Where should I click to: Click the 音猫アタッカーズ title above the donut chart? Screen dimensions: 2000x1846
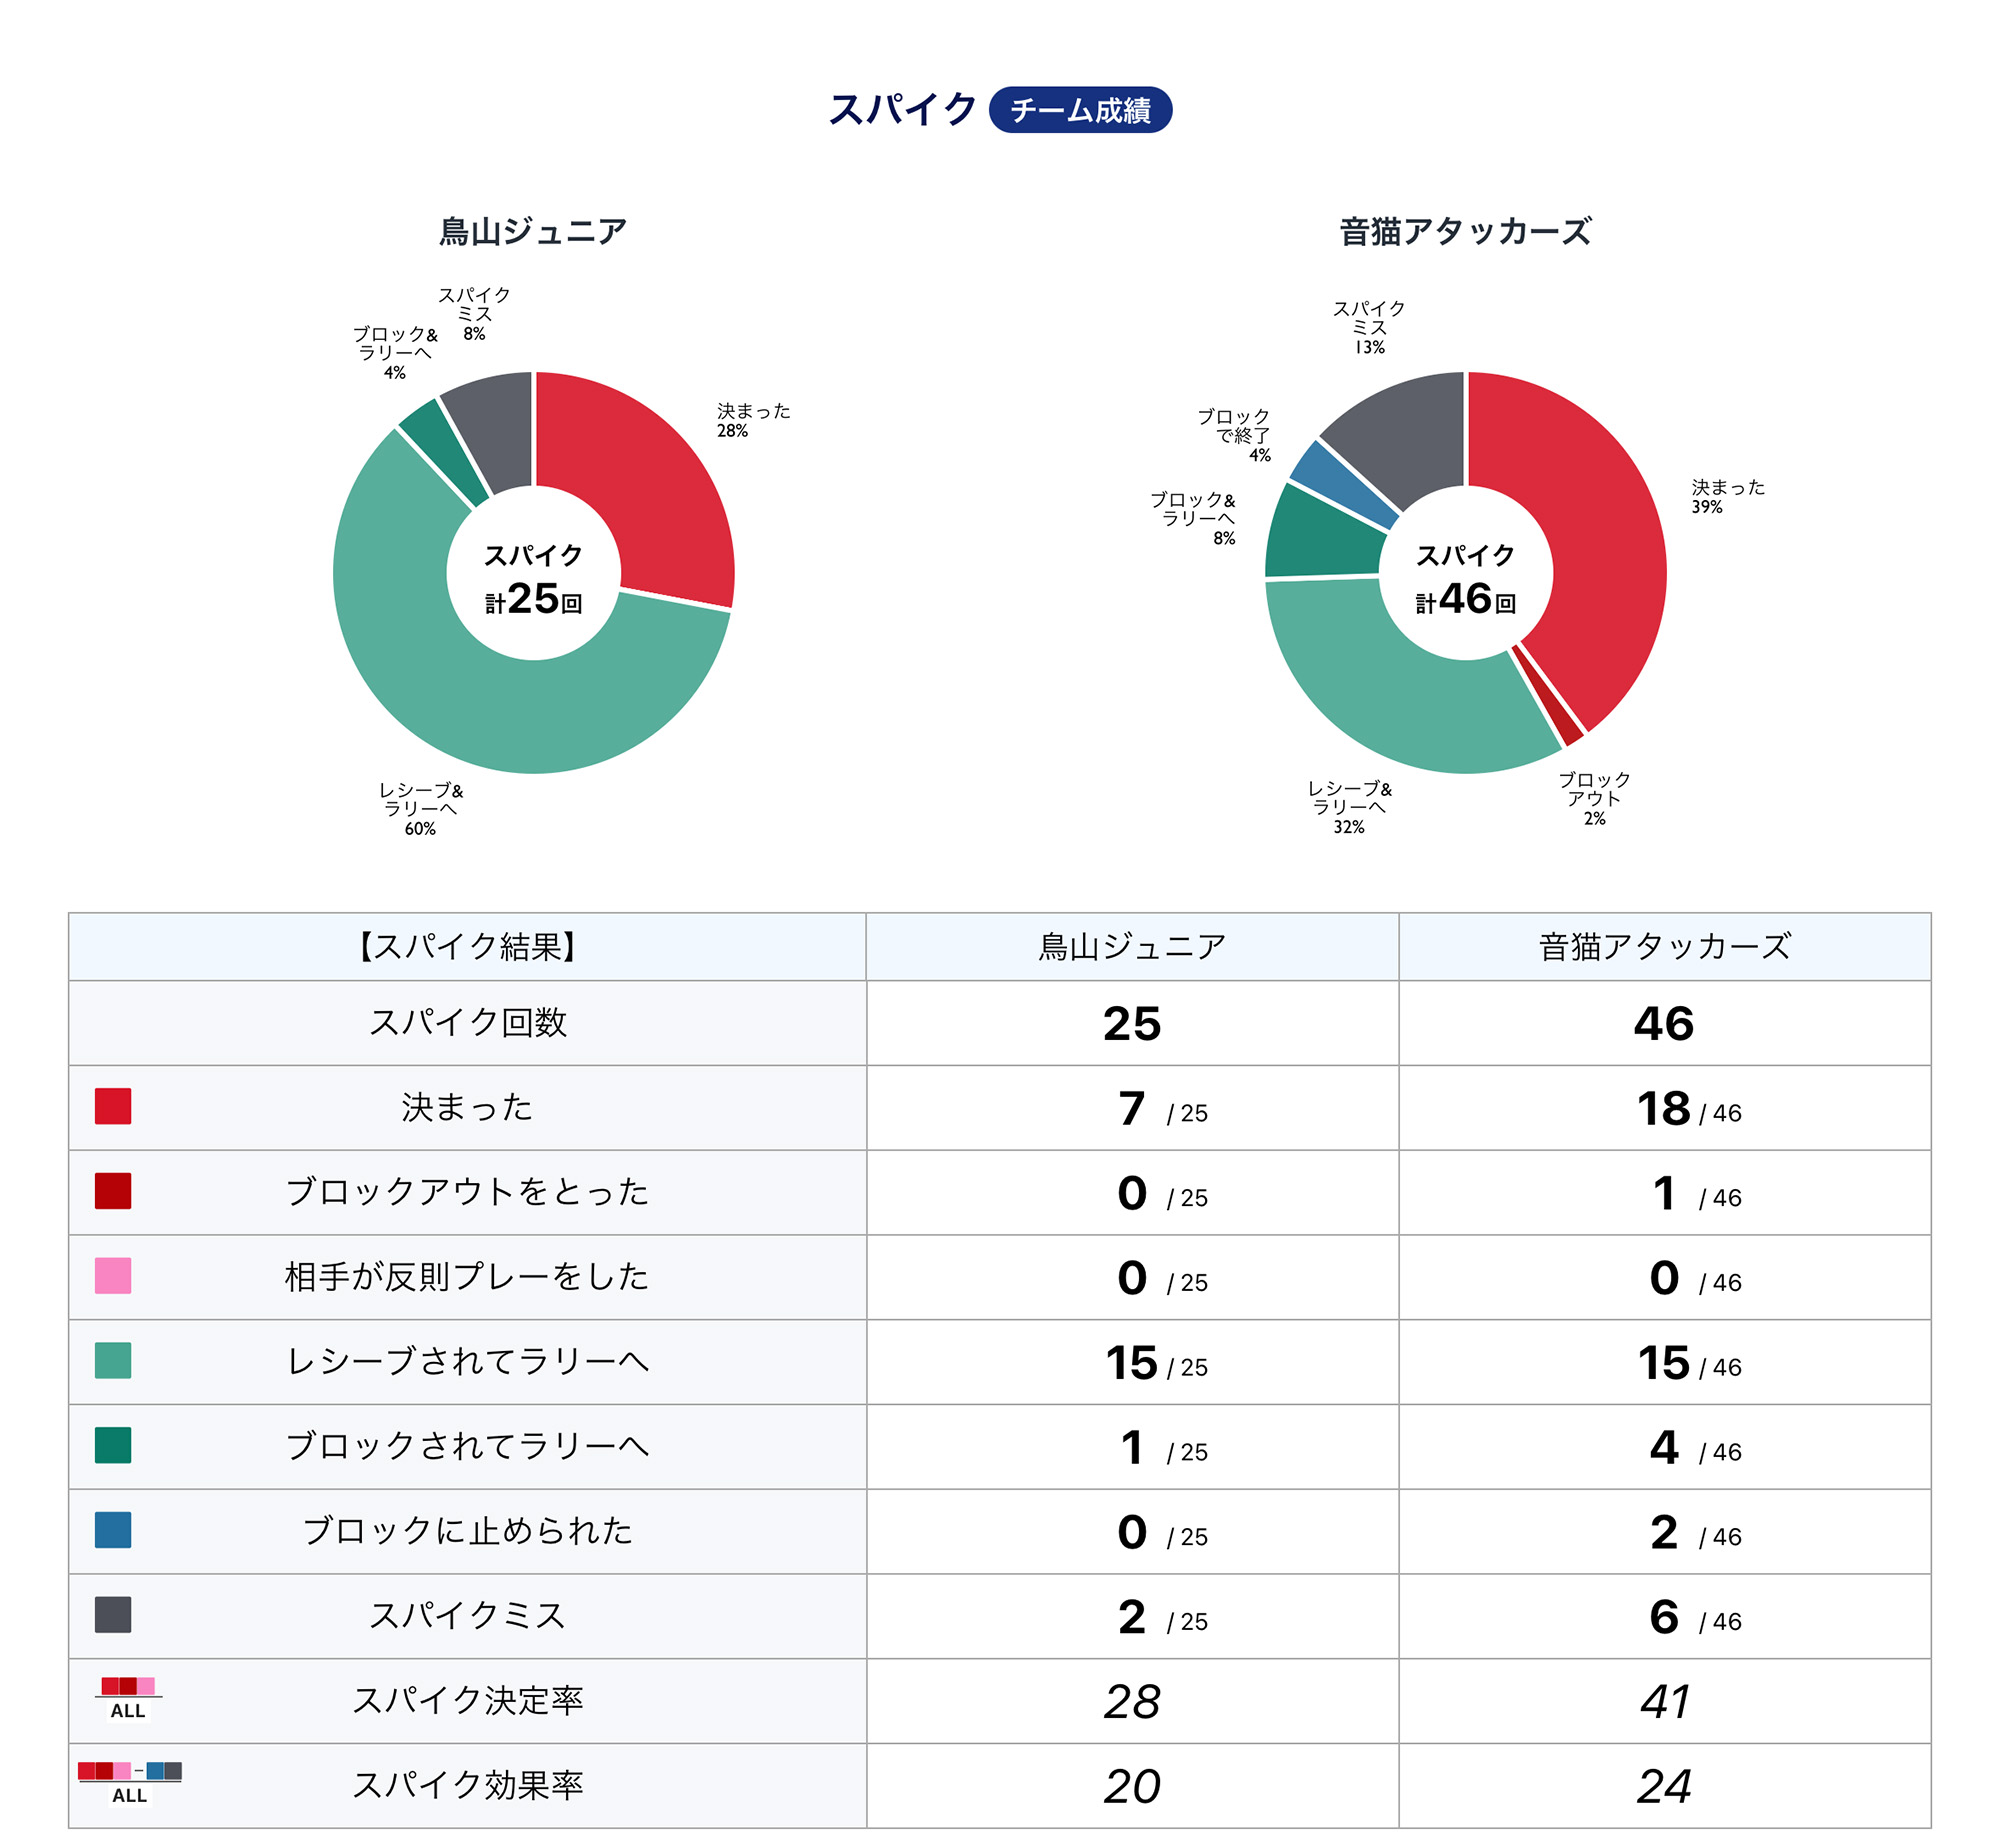[x=1465, y=231]
